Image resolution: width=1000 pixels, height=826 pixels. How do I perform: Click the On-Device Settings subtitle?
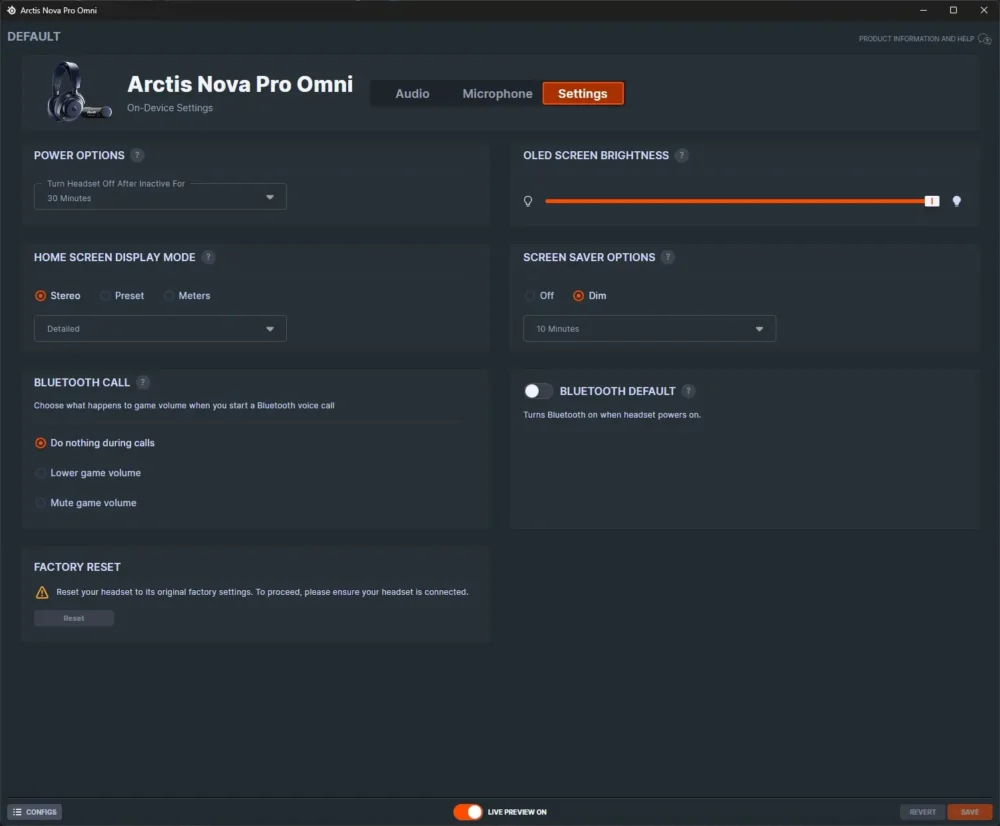click(170, 108)
